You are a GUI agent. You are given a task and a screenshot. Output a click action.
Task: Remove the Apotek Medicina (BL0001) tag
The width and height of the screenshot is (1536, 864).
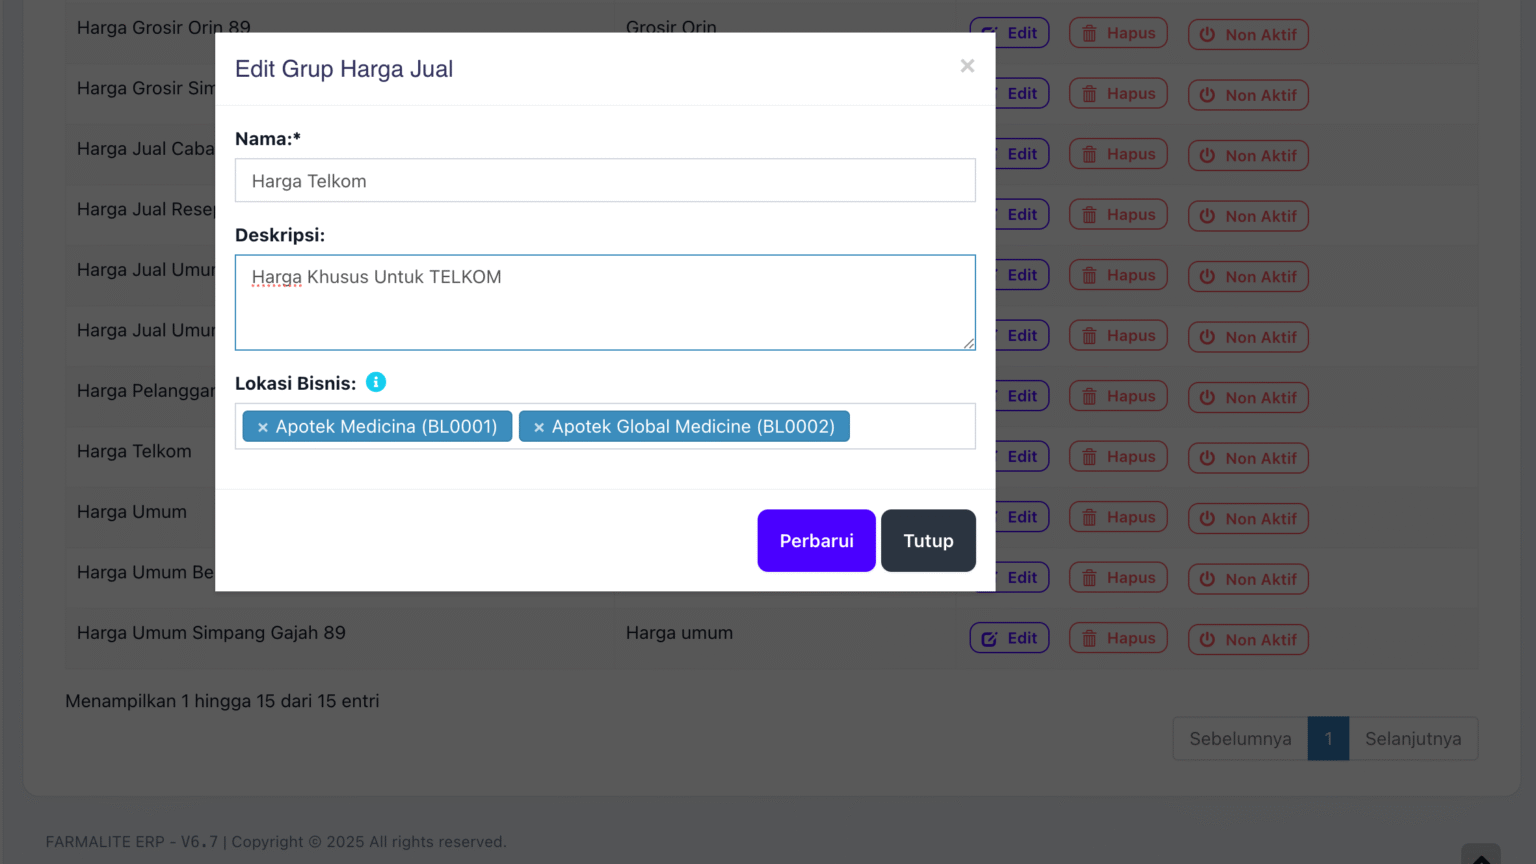coord(263,427)
